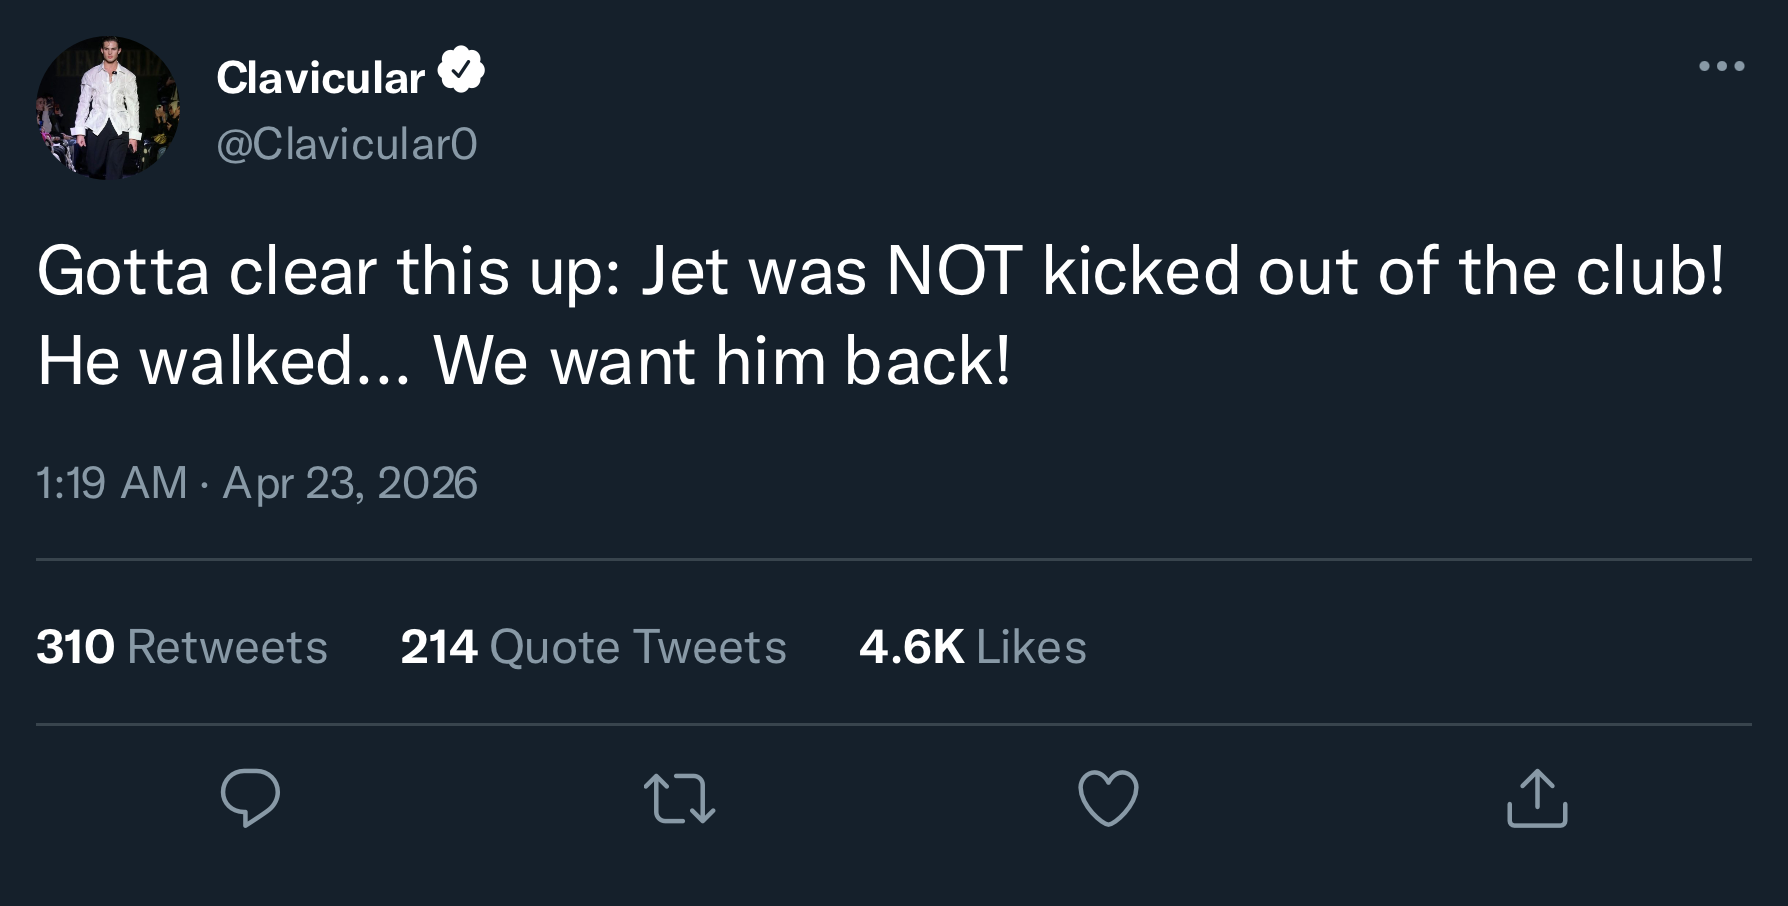The height and width of the screenshot is (906, 1788).
Task: Click the "We want him back!" text
Action: 722,361
